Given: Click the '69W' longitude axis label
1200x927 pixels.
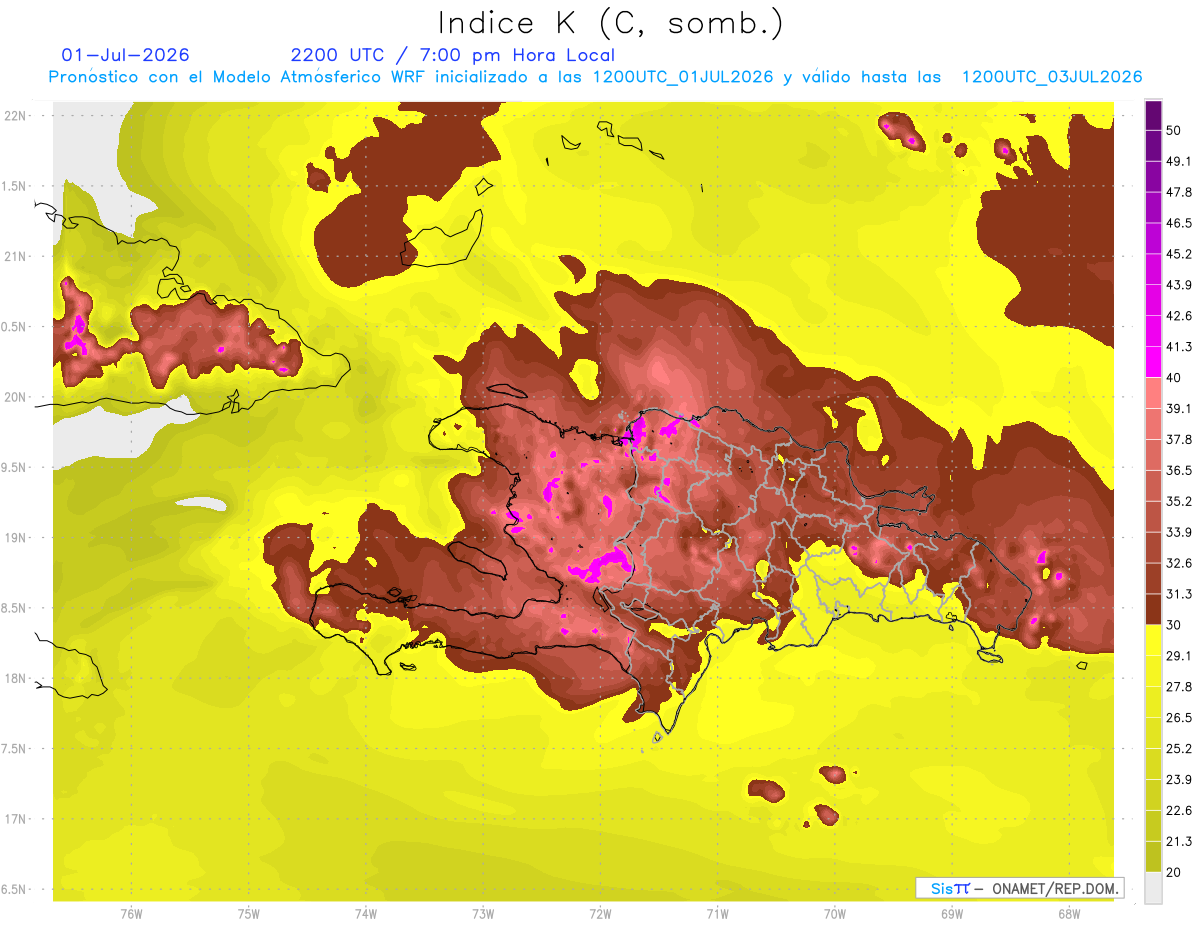Looking at the screenshot, I should (951, 914).
